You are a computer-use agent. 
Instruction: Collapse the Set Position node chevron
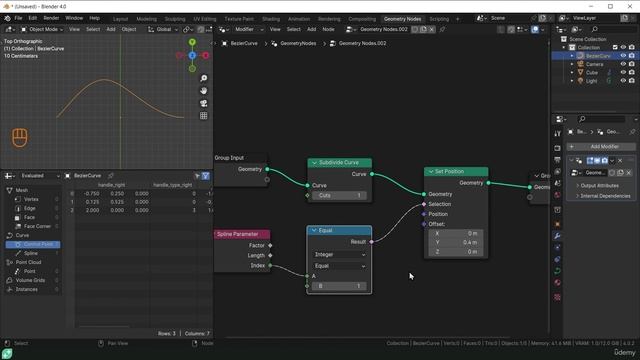click(x=431, y=172)
